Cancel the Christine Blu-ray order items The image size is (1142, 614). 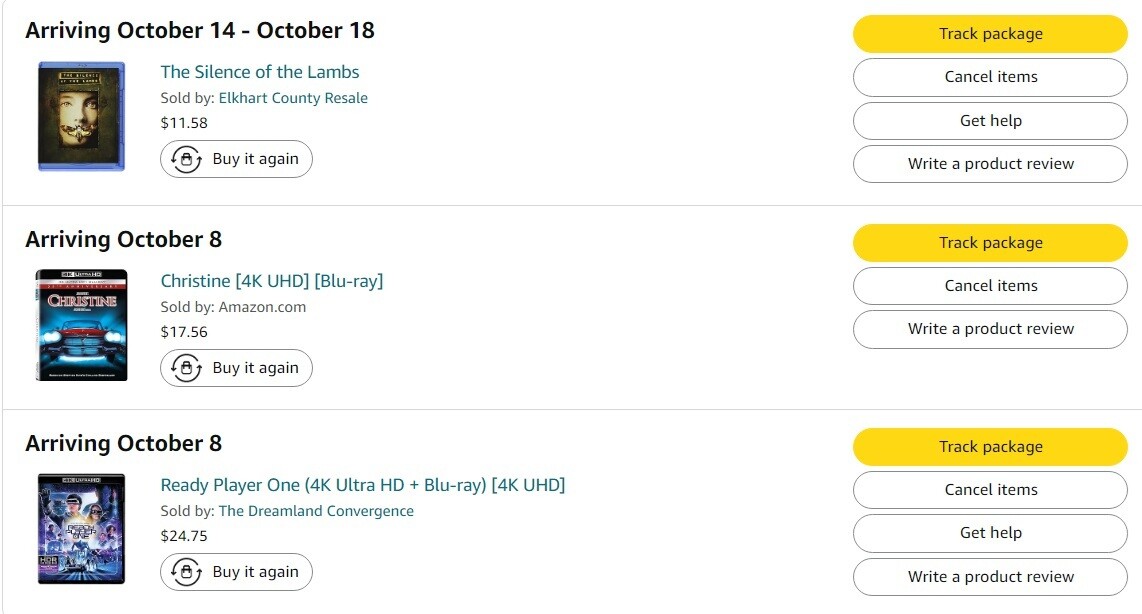click(x=990, y=286)
